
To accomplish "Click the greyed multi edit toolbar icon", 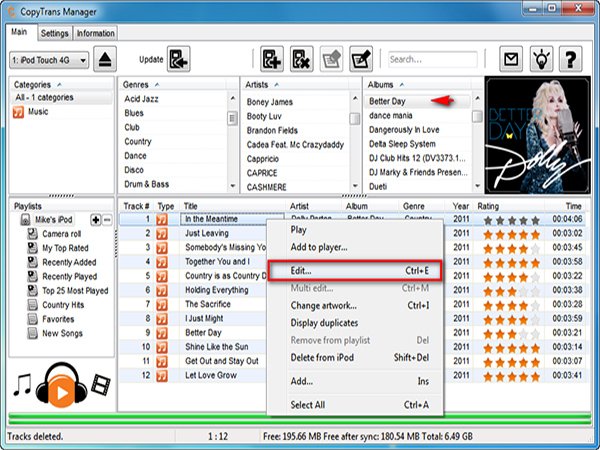I will (x=331, y=59).
